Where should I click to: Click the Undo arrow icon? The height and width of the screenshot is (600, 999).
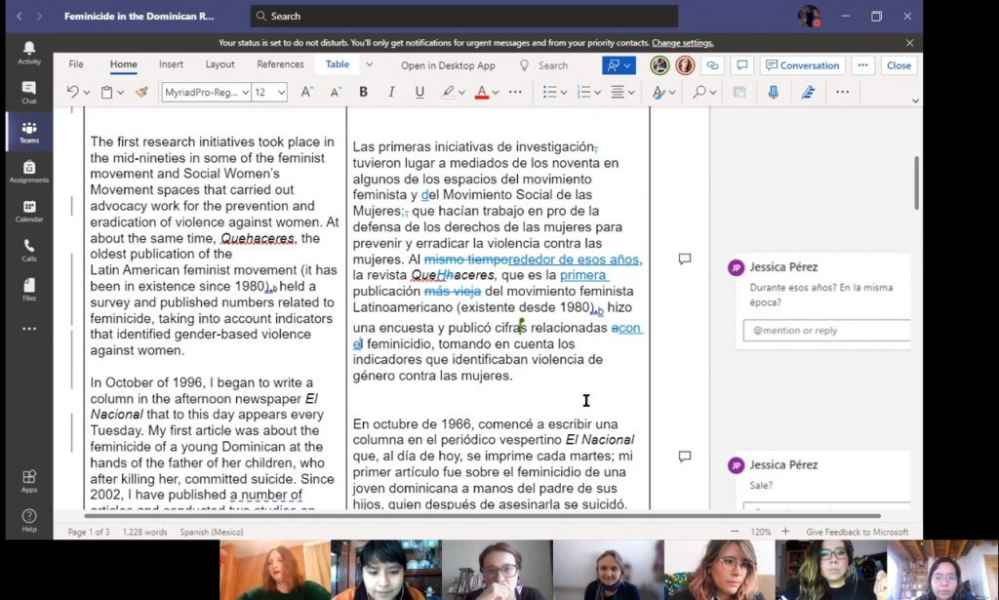point(72,92)
